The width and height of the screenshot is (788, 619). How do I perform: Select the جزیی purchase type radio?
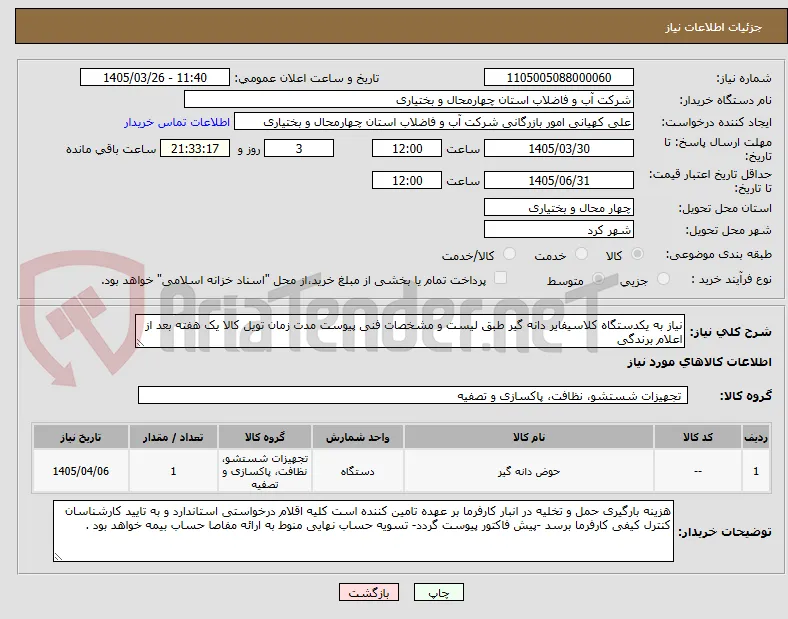[x=663, y=279]
